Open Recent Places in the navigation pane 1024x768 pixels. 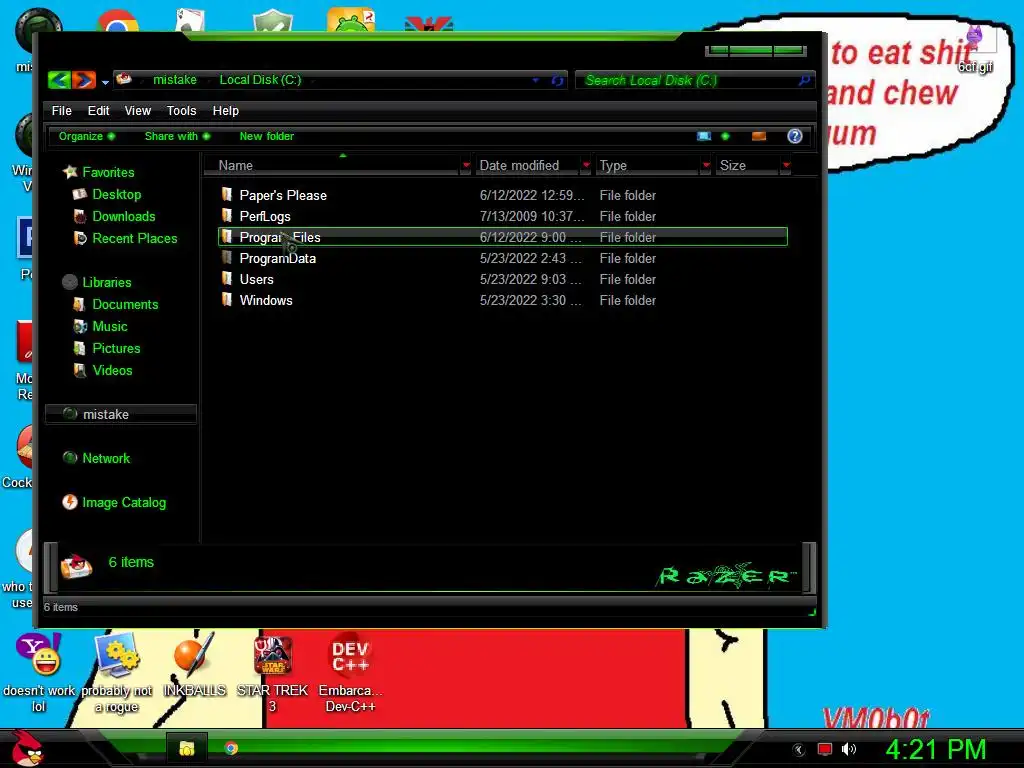tap(135, 238)
